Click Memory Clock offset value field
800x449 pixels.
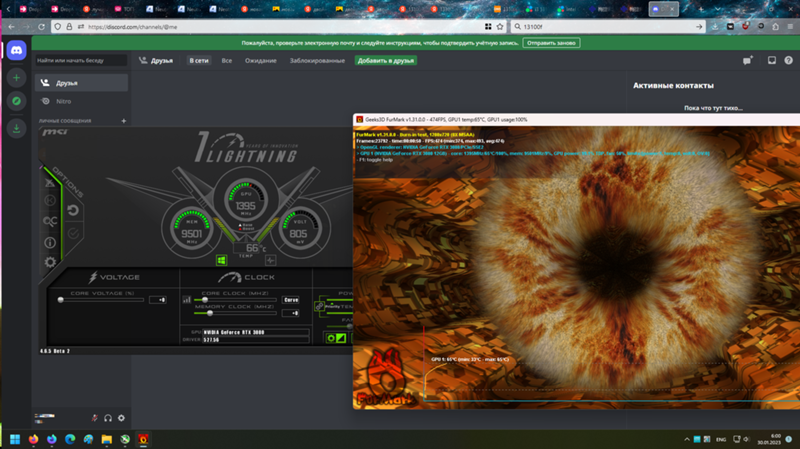[291, 313]
